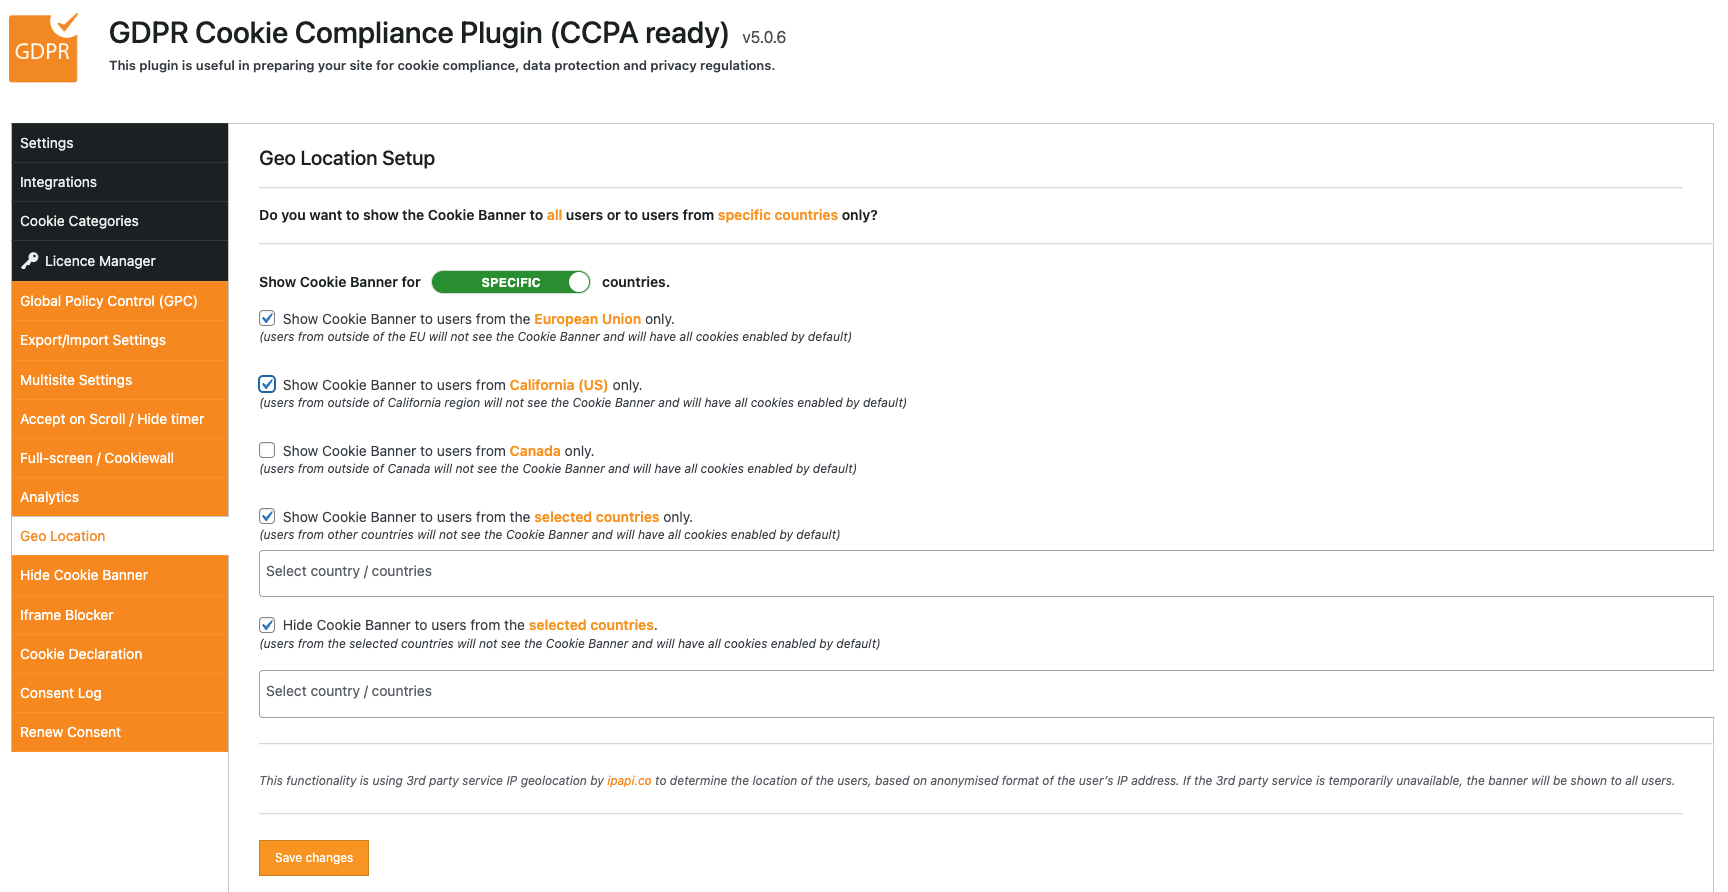Open the Consent Log tab
This screenshot has height=892, width=1728.
(61, 693)
